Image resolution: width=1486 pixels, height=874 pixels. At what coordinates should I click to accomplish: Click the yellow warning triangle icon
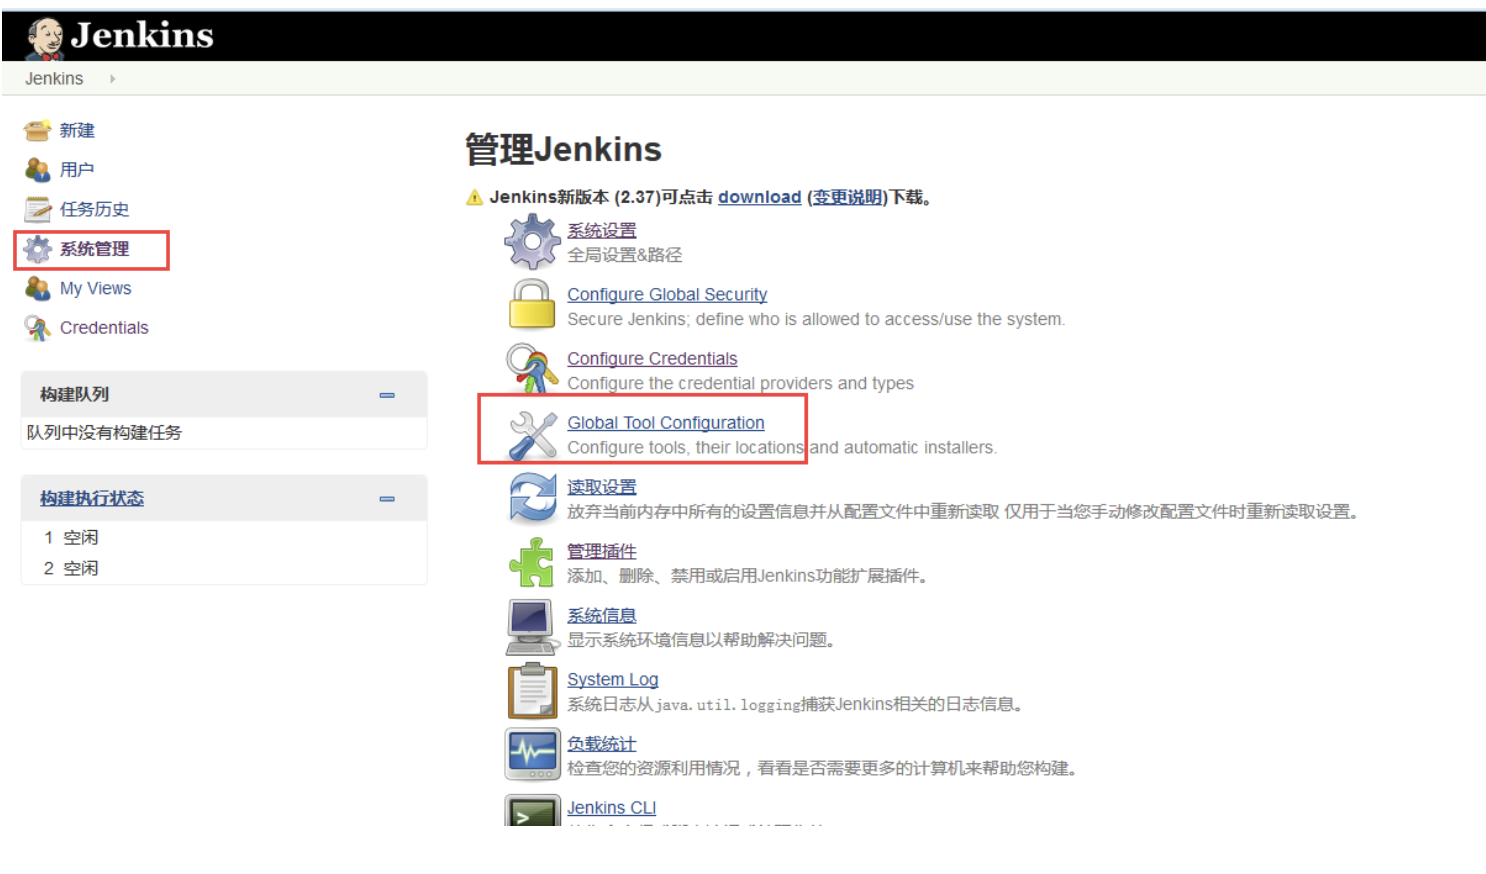475,198
